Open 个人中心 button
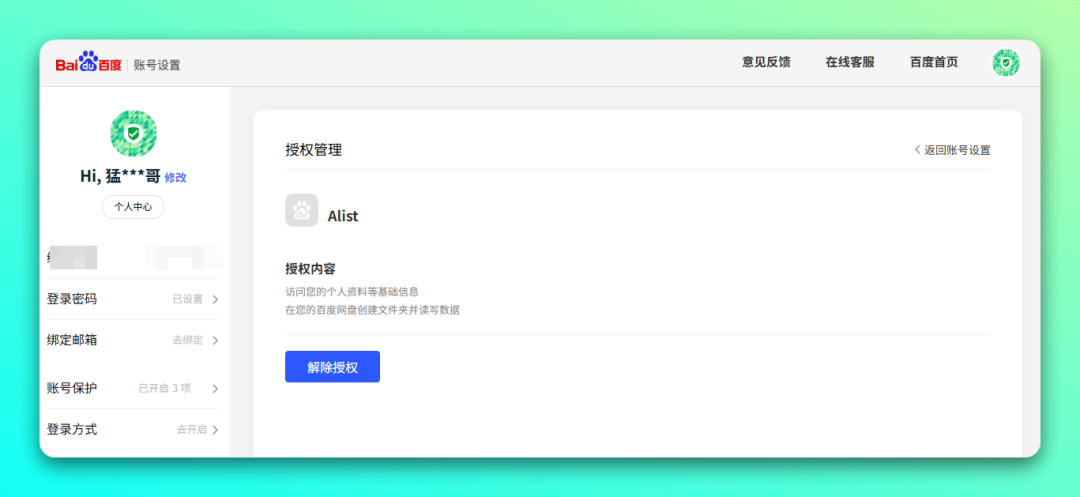This screenshot has height=497, width=1080. [x=133, y=207]
